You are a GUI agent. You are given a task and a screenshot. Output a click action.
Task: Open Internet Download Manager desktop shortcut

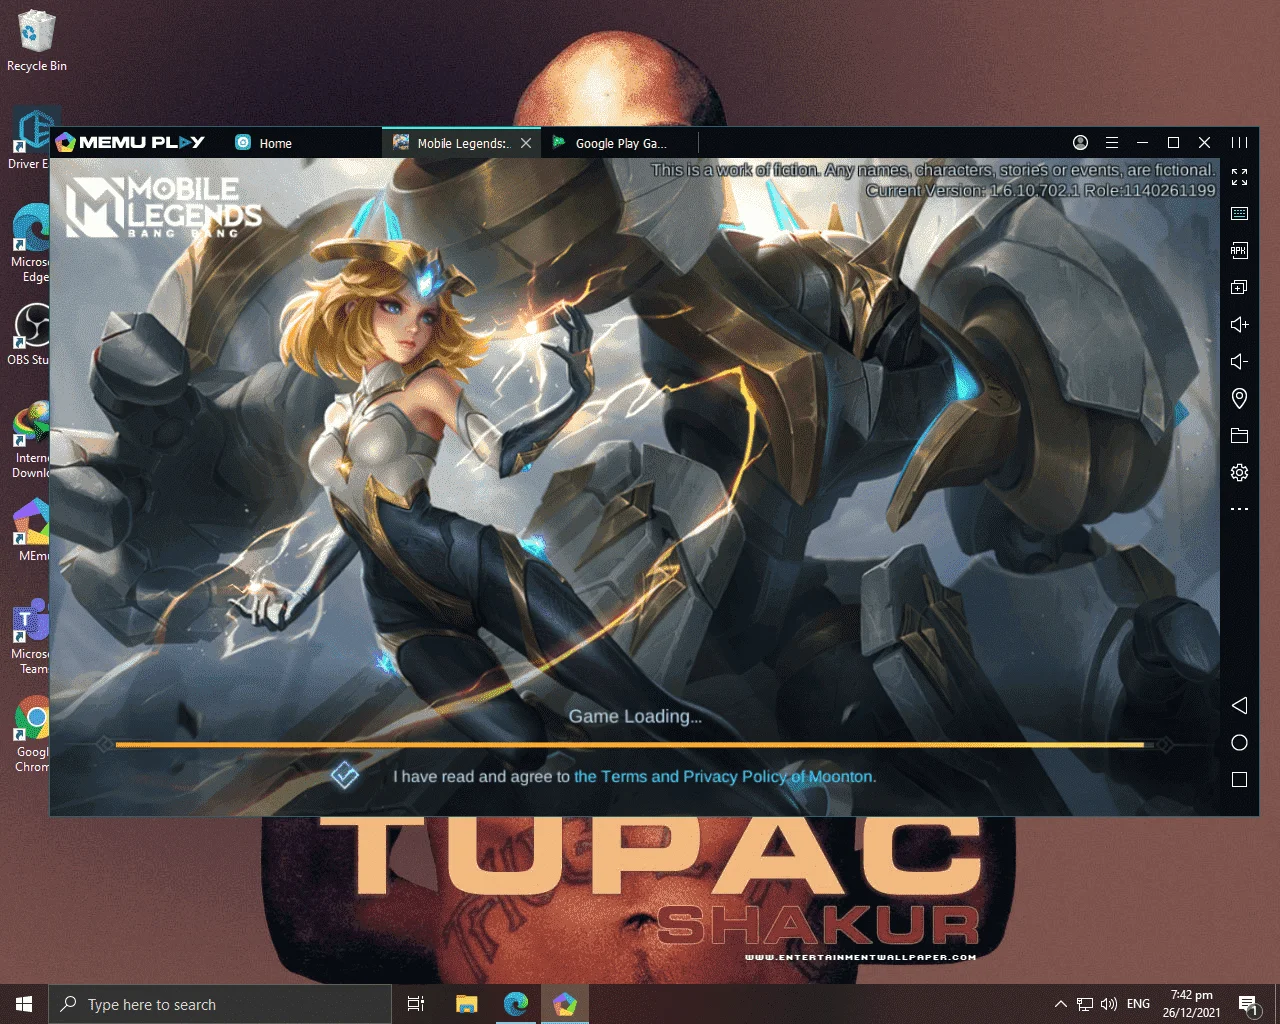[x=30, y=440]
